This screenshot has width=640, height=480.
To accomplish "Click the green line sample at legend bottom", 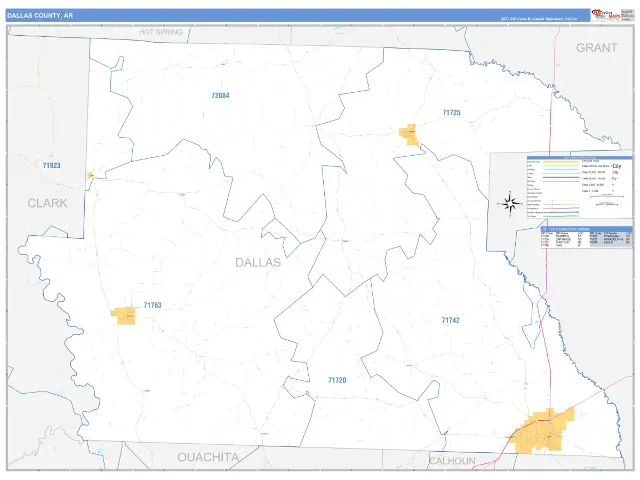I will [560, 215].
